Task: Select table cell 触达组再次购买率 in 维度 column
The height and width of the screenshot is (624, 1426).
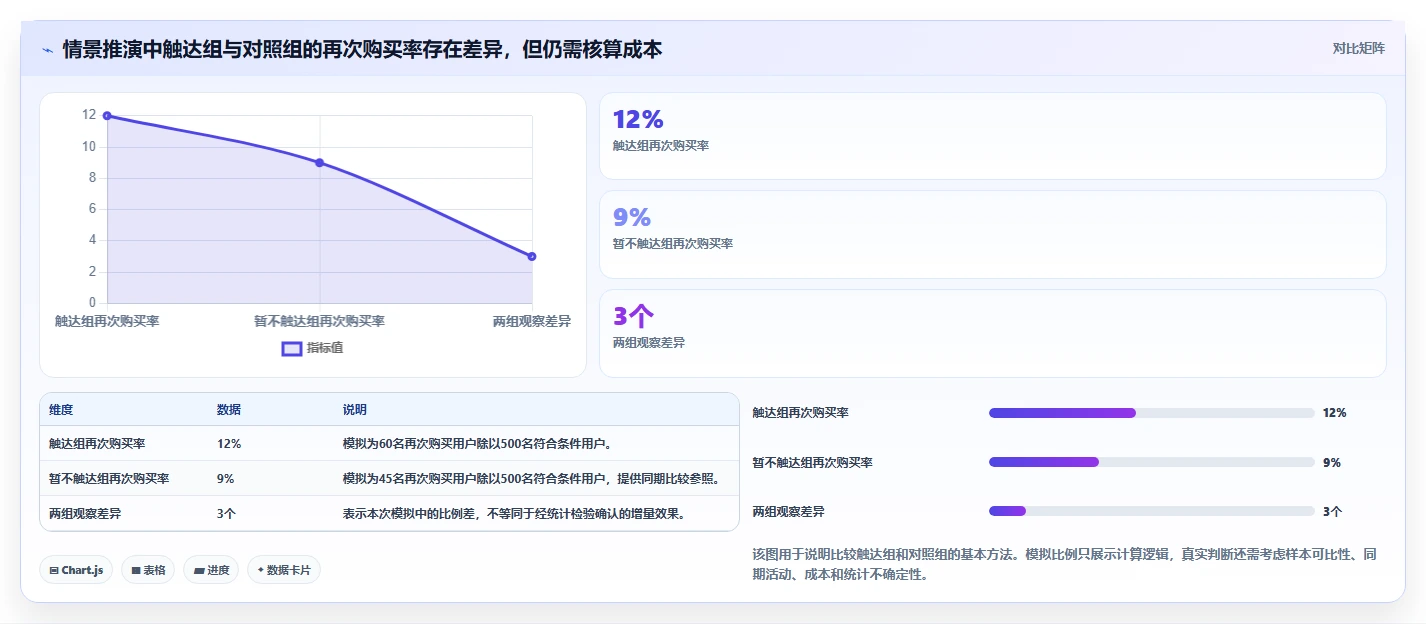Action: (97, 443)
